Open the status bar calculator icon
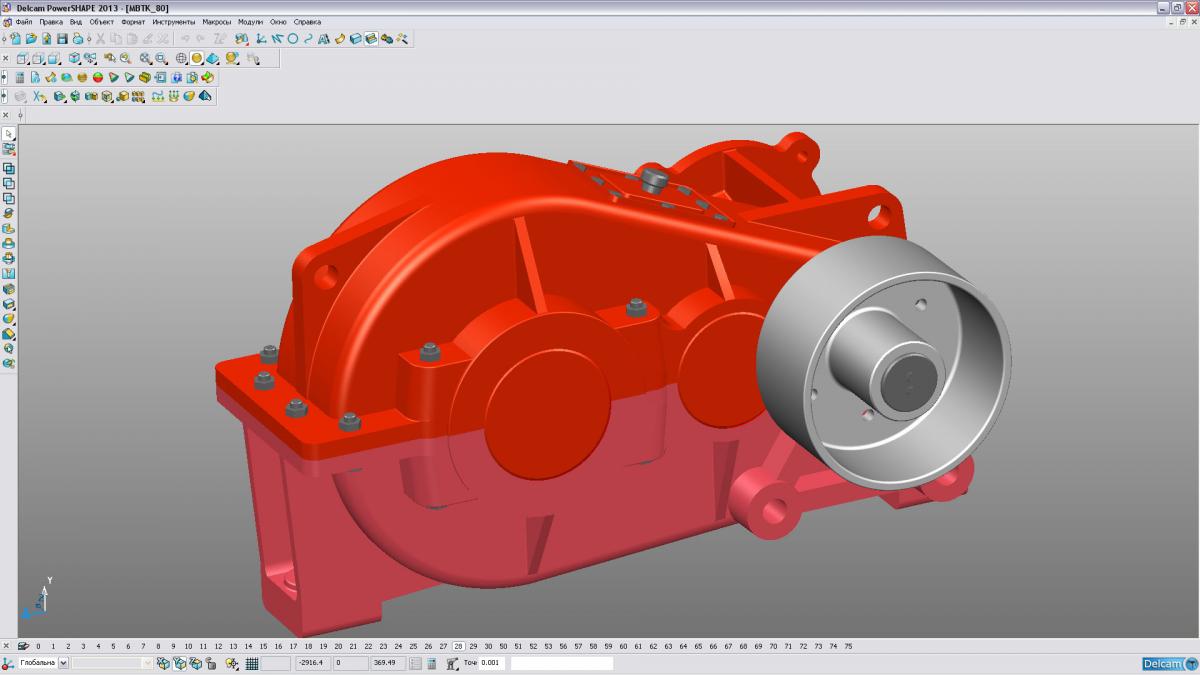 click(431, 663)
